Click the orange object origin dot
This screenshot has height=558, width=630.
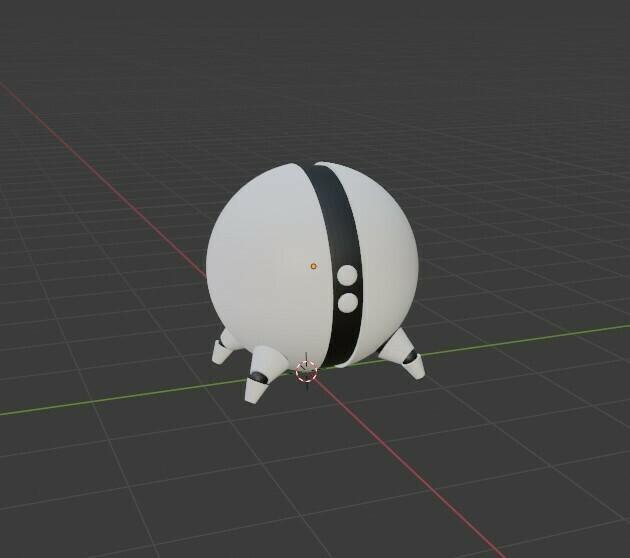[x=313, y=266]
